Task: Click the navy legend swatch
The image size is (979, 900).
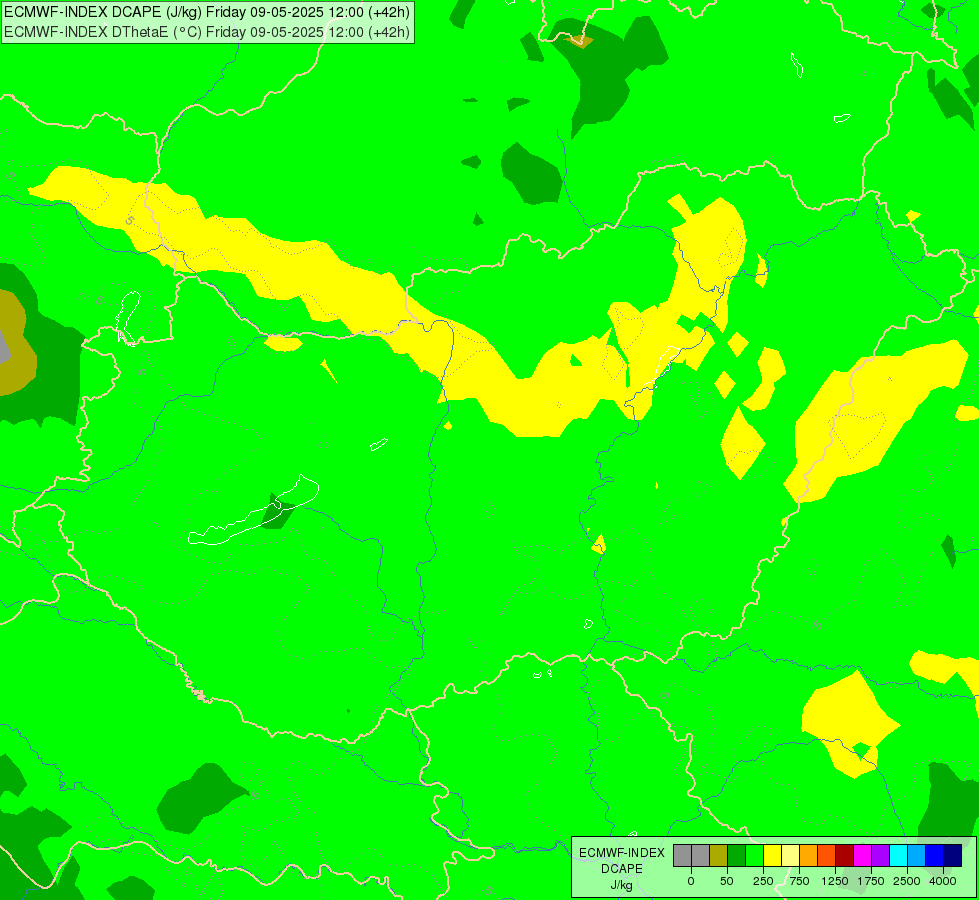Action: tap(953, 855)
